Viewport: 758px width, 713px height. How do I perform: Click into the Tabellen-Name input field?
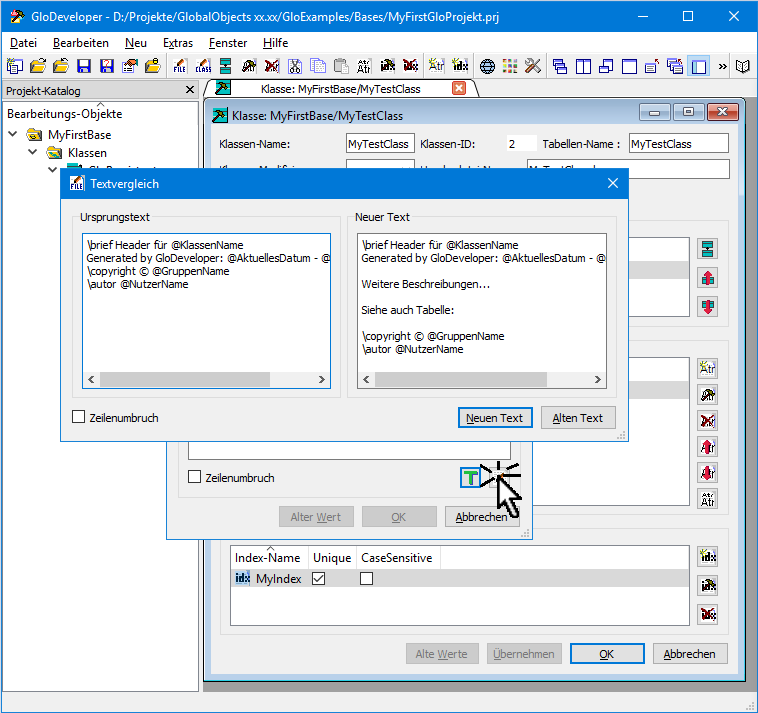tap(679, 144)
